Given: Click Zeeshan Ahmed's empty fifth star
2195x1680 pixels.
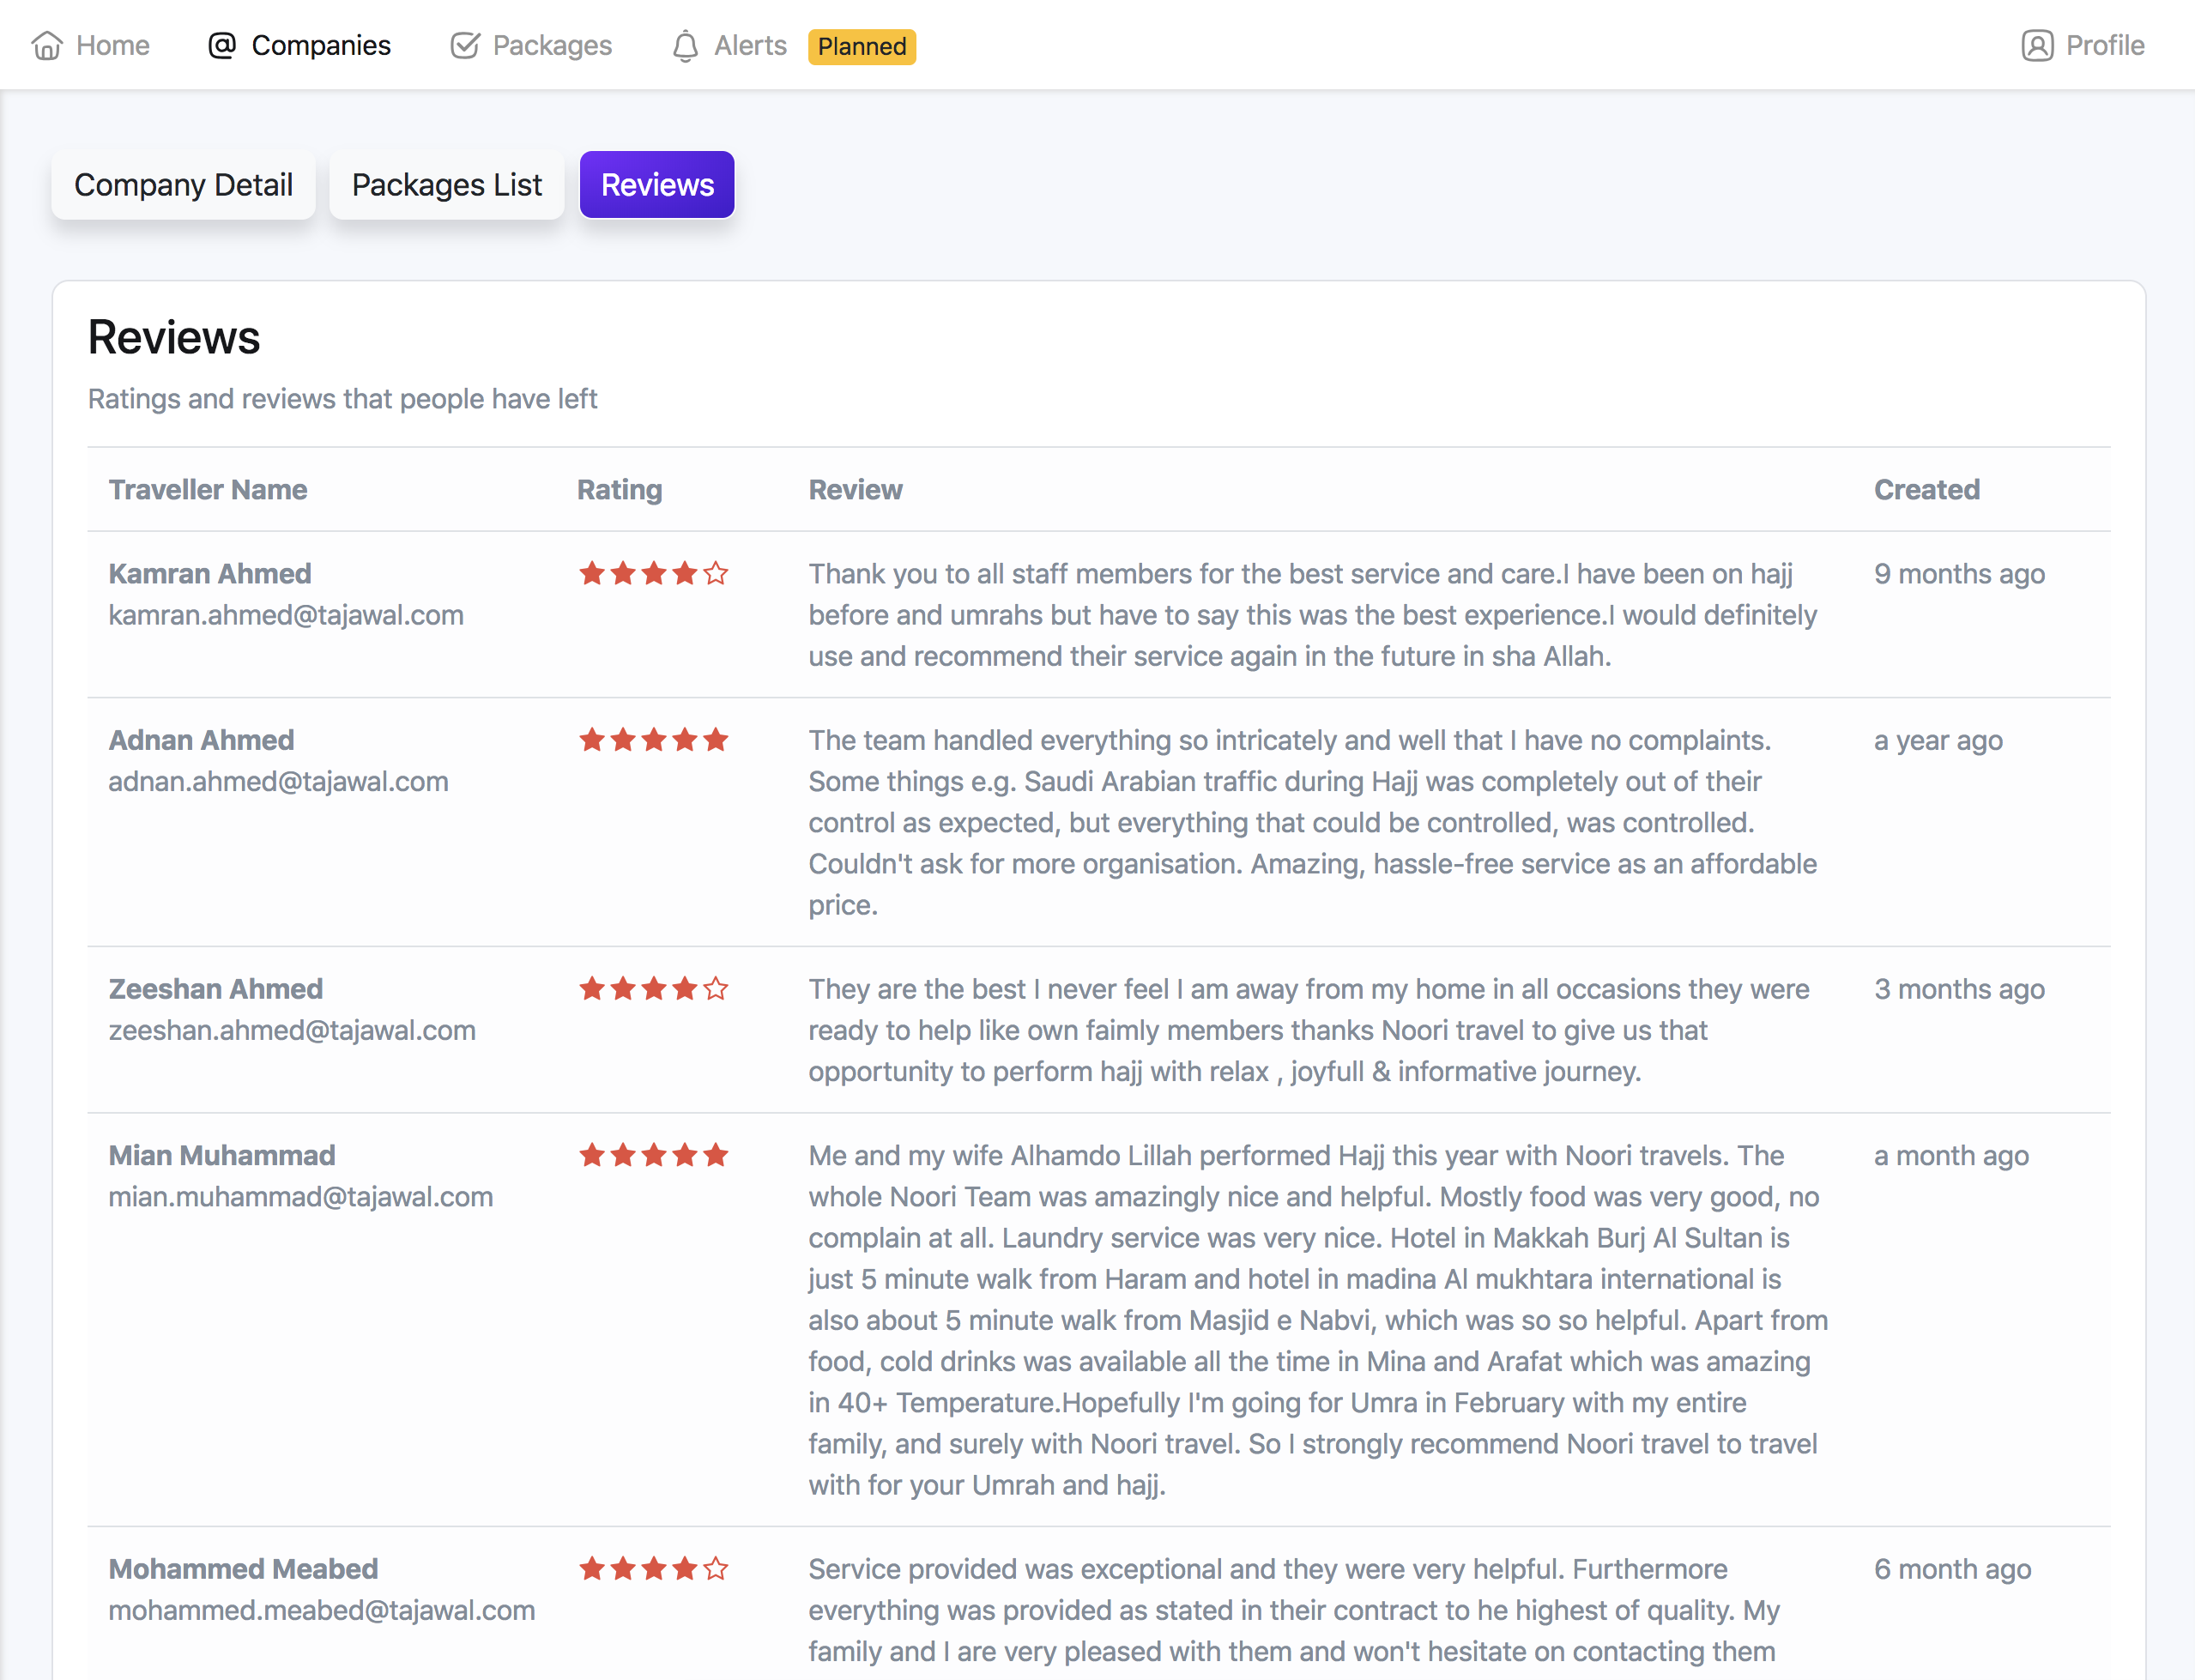Looking at the screenshot, I should [x=716, y=989].
